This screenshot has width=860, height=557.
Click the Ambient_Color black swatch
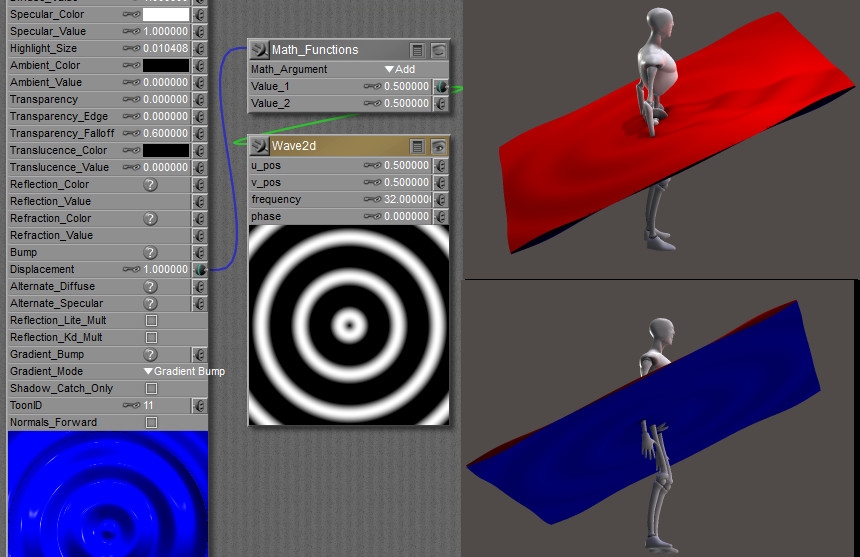click(166, 65)
